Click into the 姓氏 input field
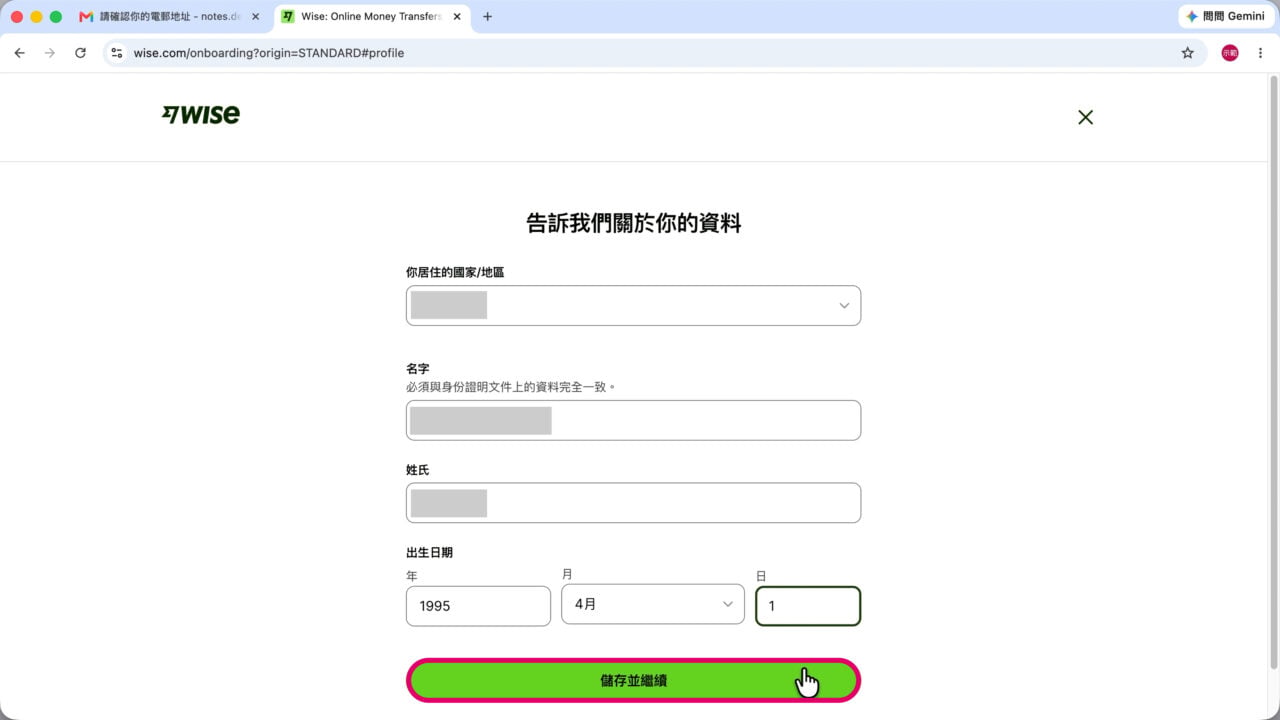 pyautogui.click(x=633, y=503)
